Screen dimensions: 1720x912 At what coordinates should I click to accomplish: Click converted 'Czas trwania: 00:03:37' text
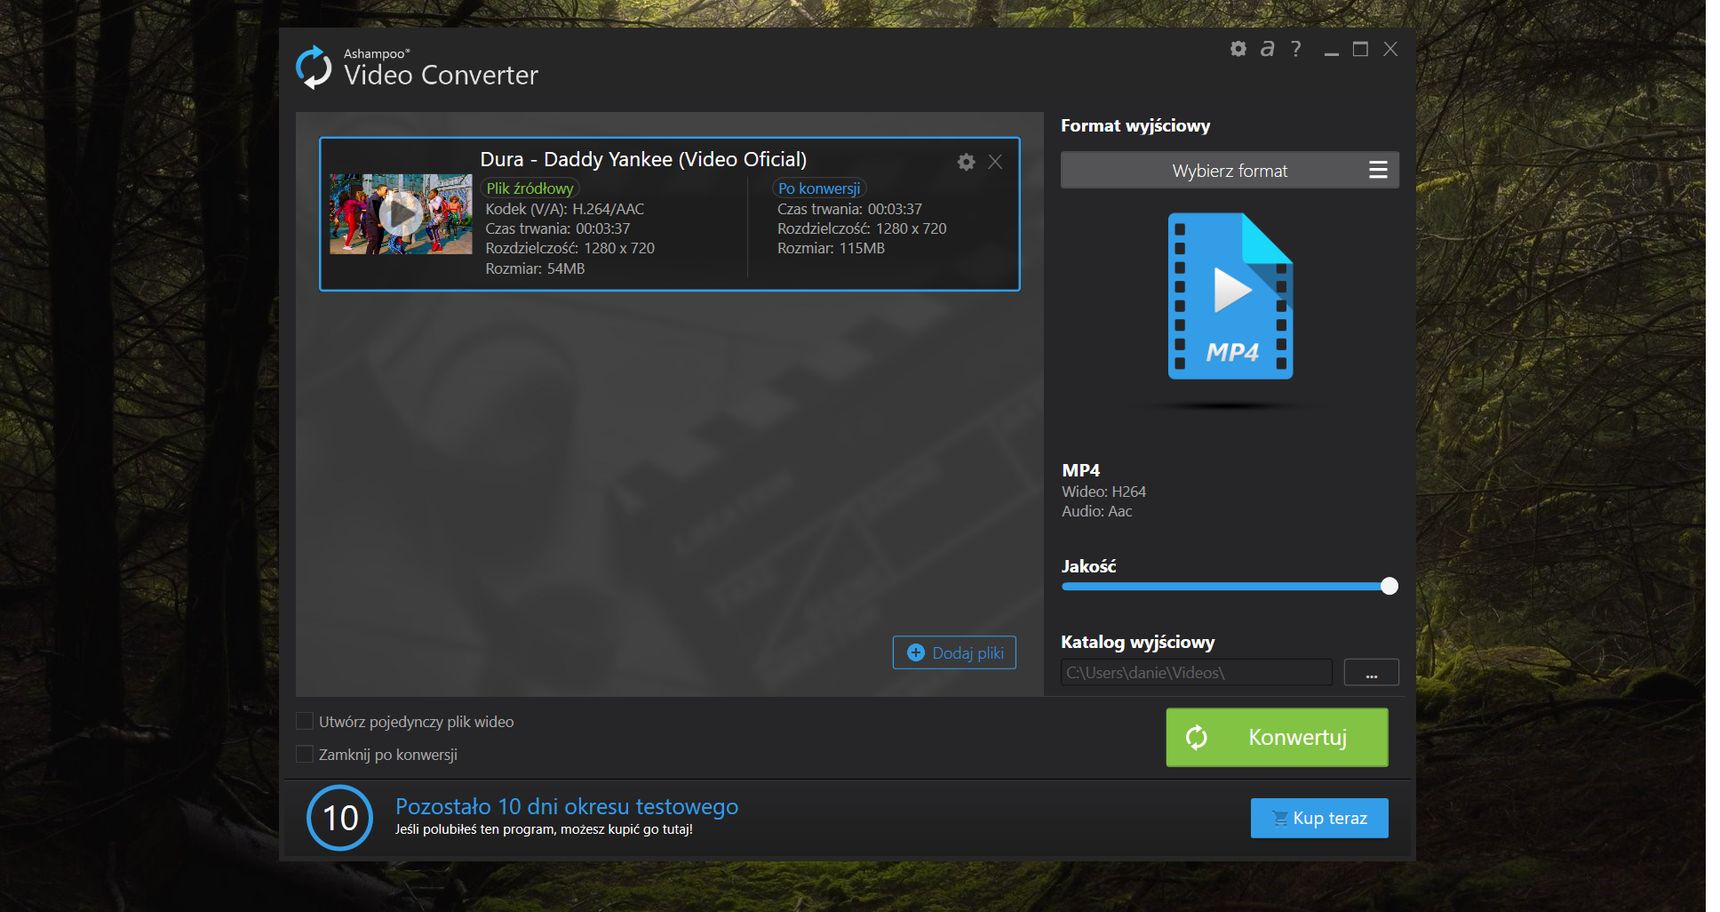coord(849,209)
